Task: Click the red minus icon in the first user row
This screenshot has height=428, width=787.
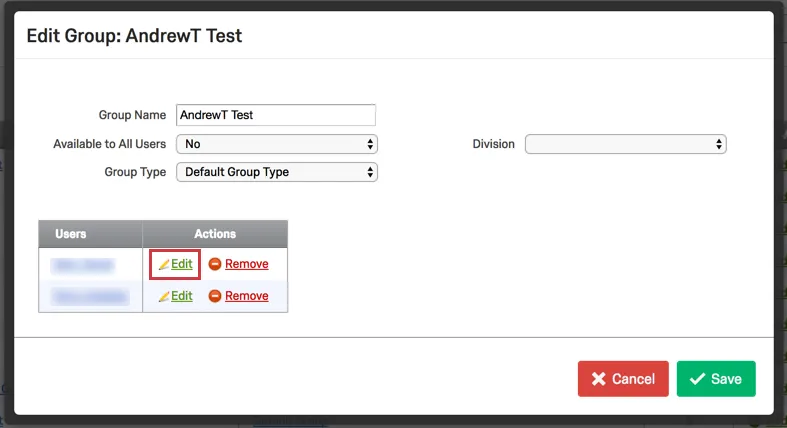Action: [215, 265]
